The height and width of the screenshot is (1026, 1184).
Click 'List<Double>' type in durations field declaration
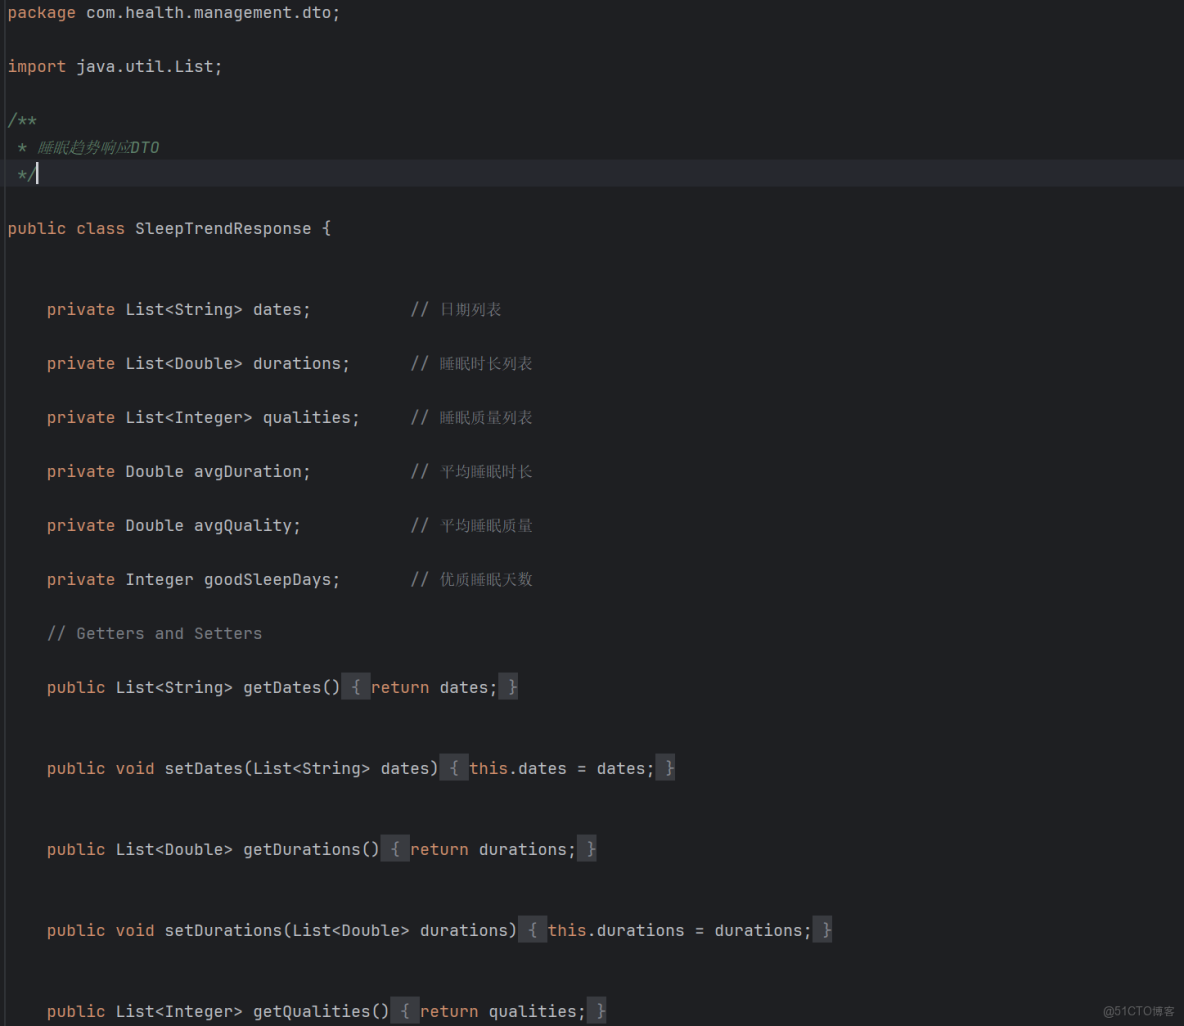coord(183,363)
